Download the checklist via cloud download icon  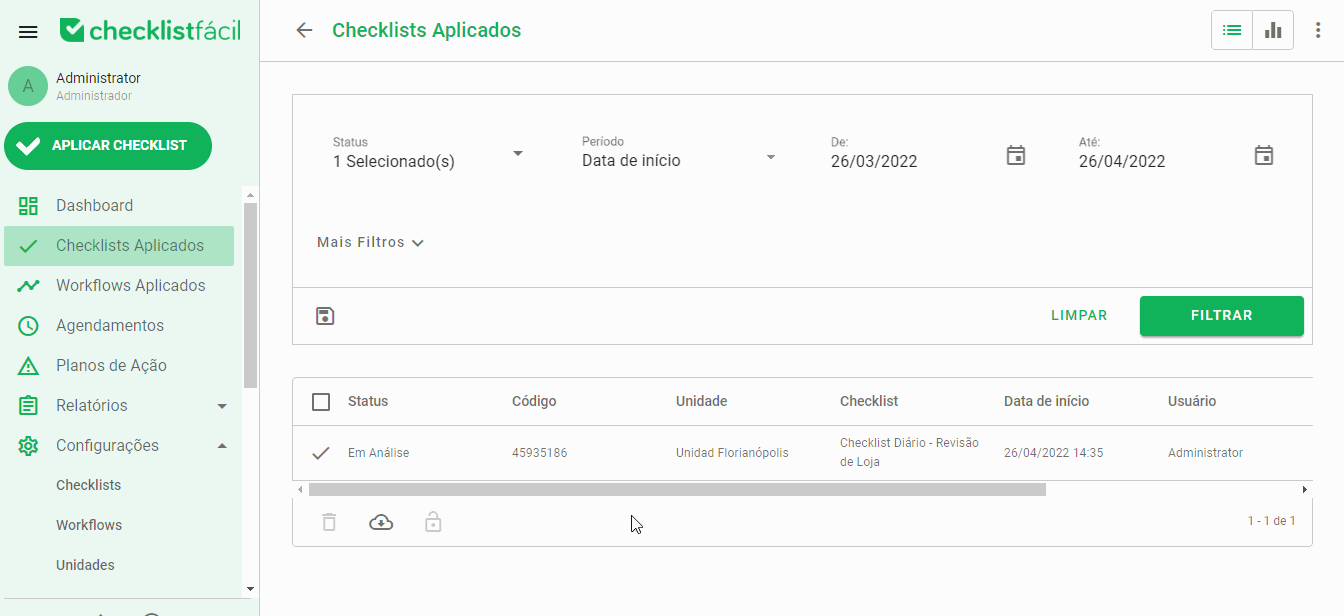tap(381, 521)
